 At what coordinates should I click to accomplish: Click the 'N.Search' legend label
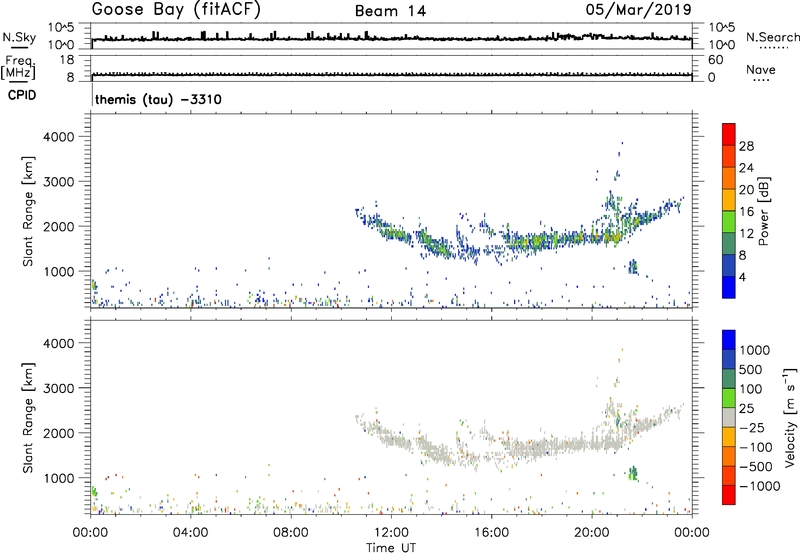(773, 37)
